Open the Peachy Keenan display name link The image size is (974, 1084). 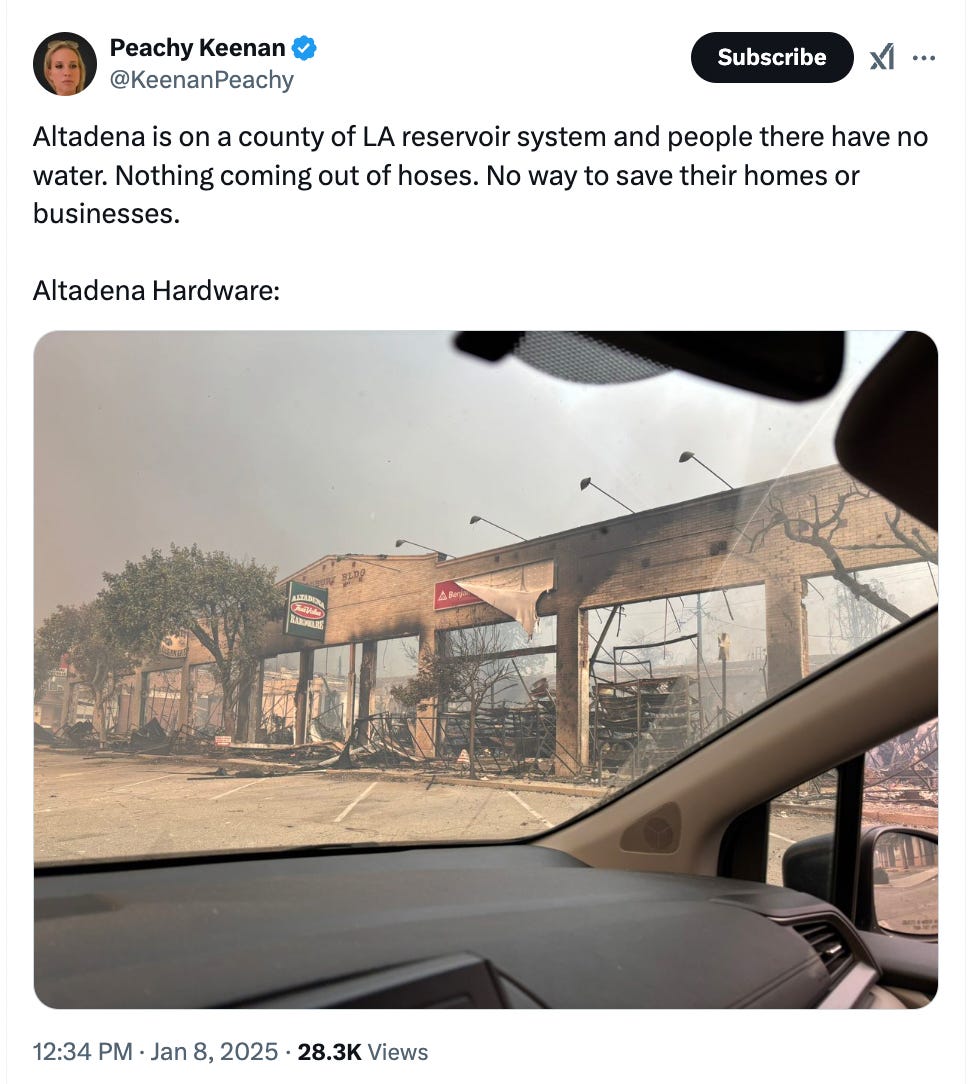tap(197, 48)
